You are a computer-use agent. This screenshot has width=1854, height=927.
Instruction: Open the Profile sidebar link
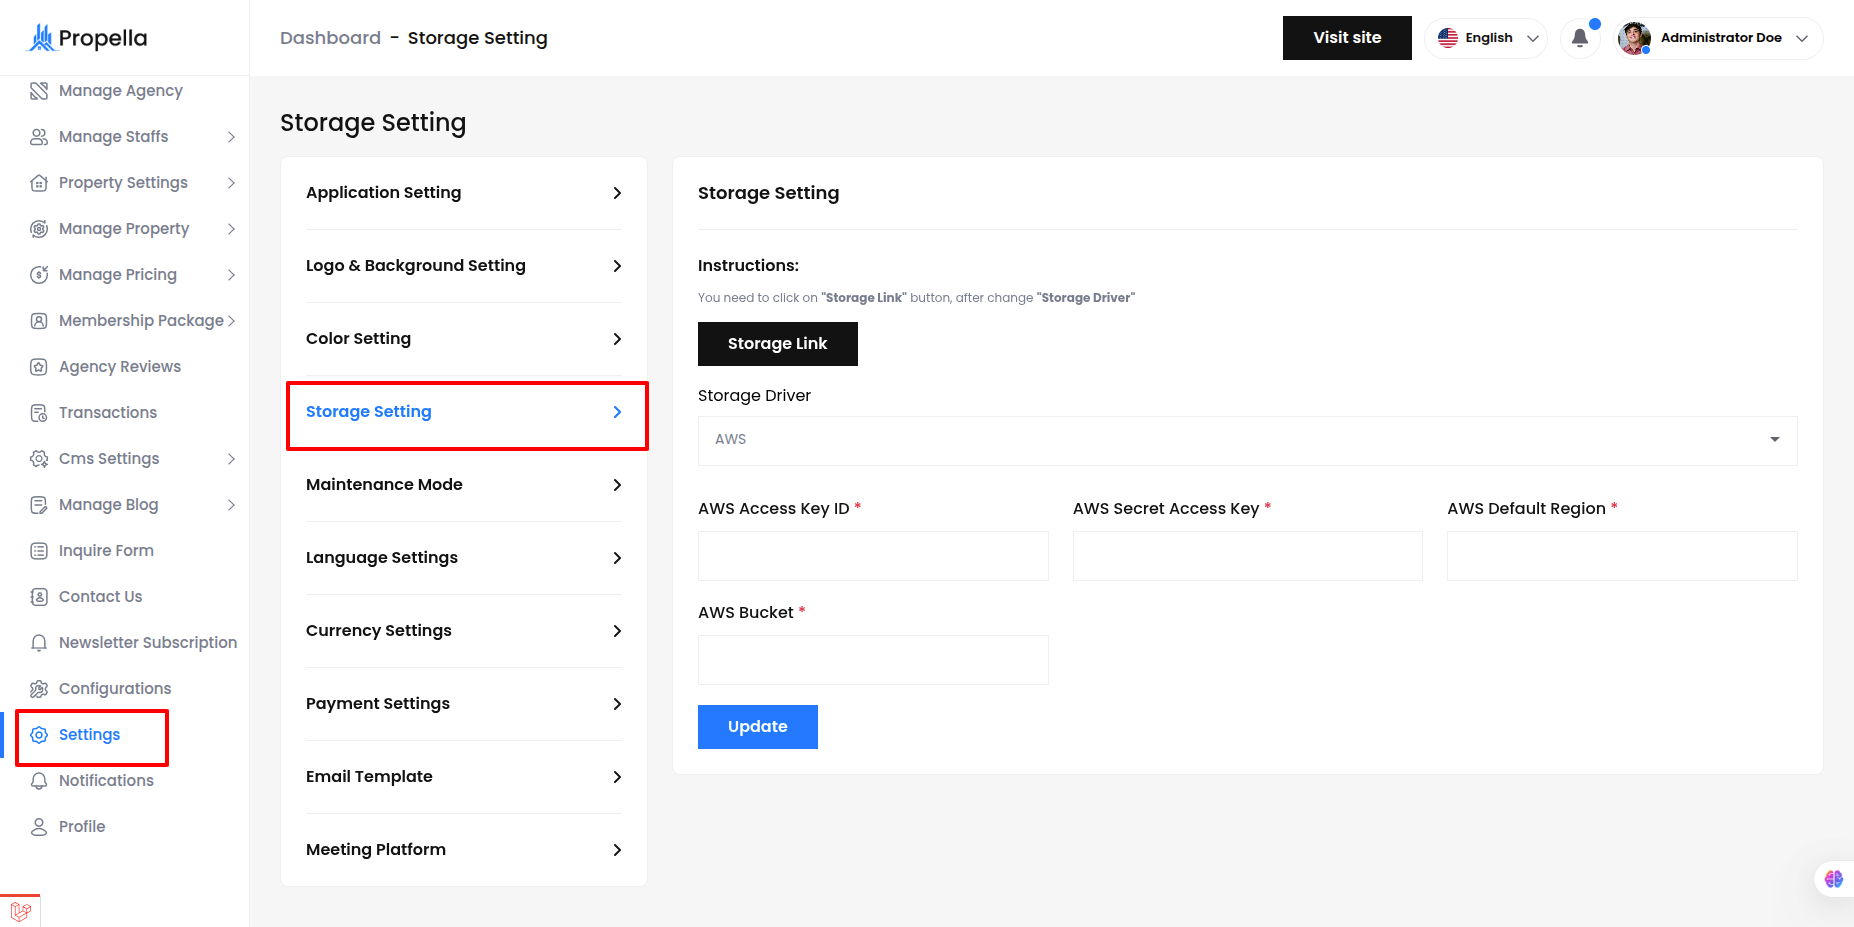82,827
